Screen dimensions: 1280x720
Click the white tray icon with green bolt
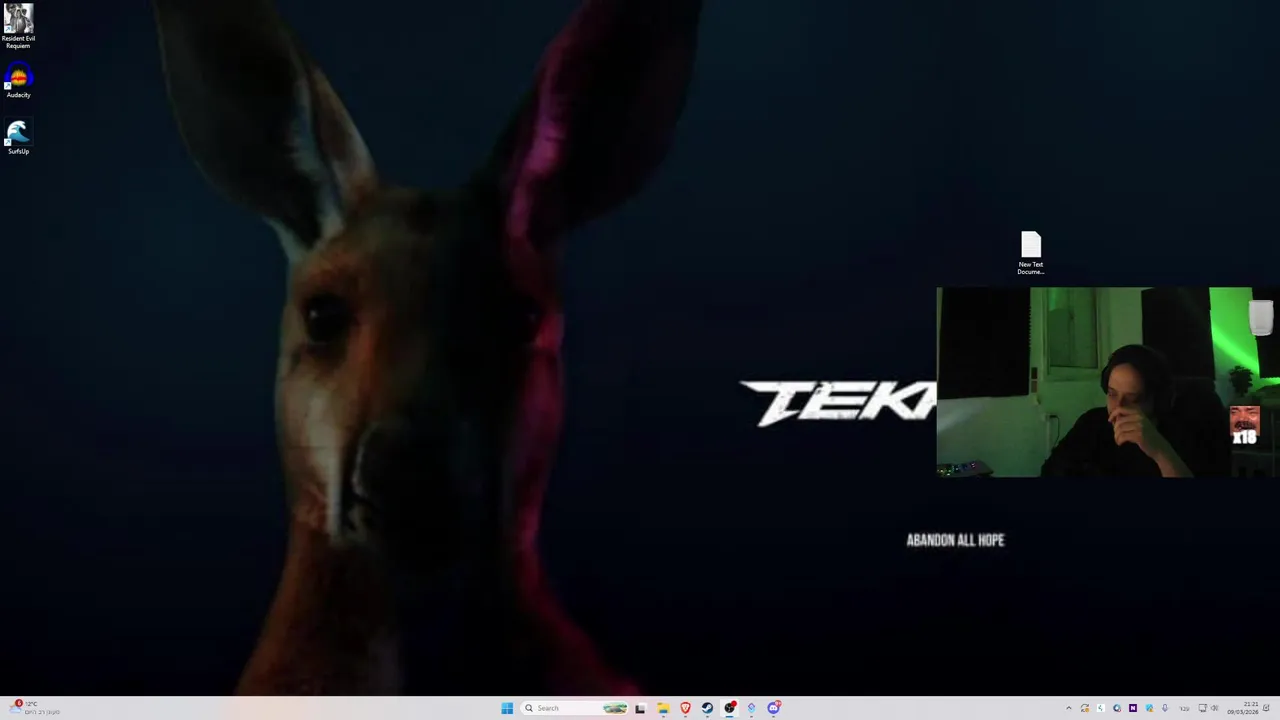tap(1101, 708)
